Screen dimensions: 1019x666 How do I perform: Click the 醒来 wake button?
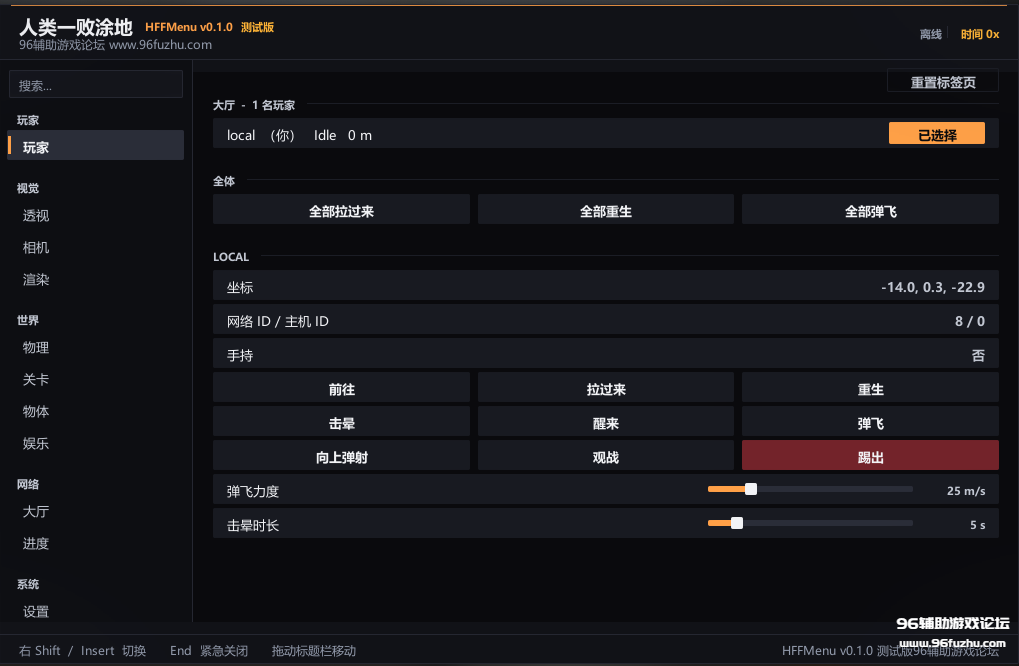click(606, 422)
